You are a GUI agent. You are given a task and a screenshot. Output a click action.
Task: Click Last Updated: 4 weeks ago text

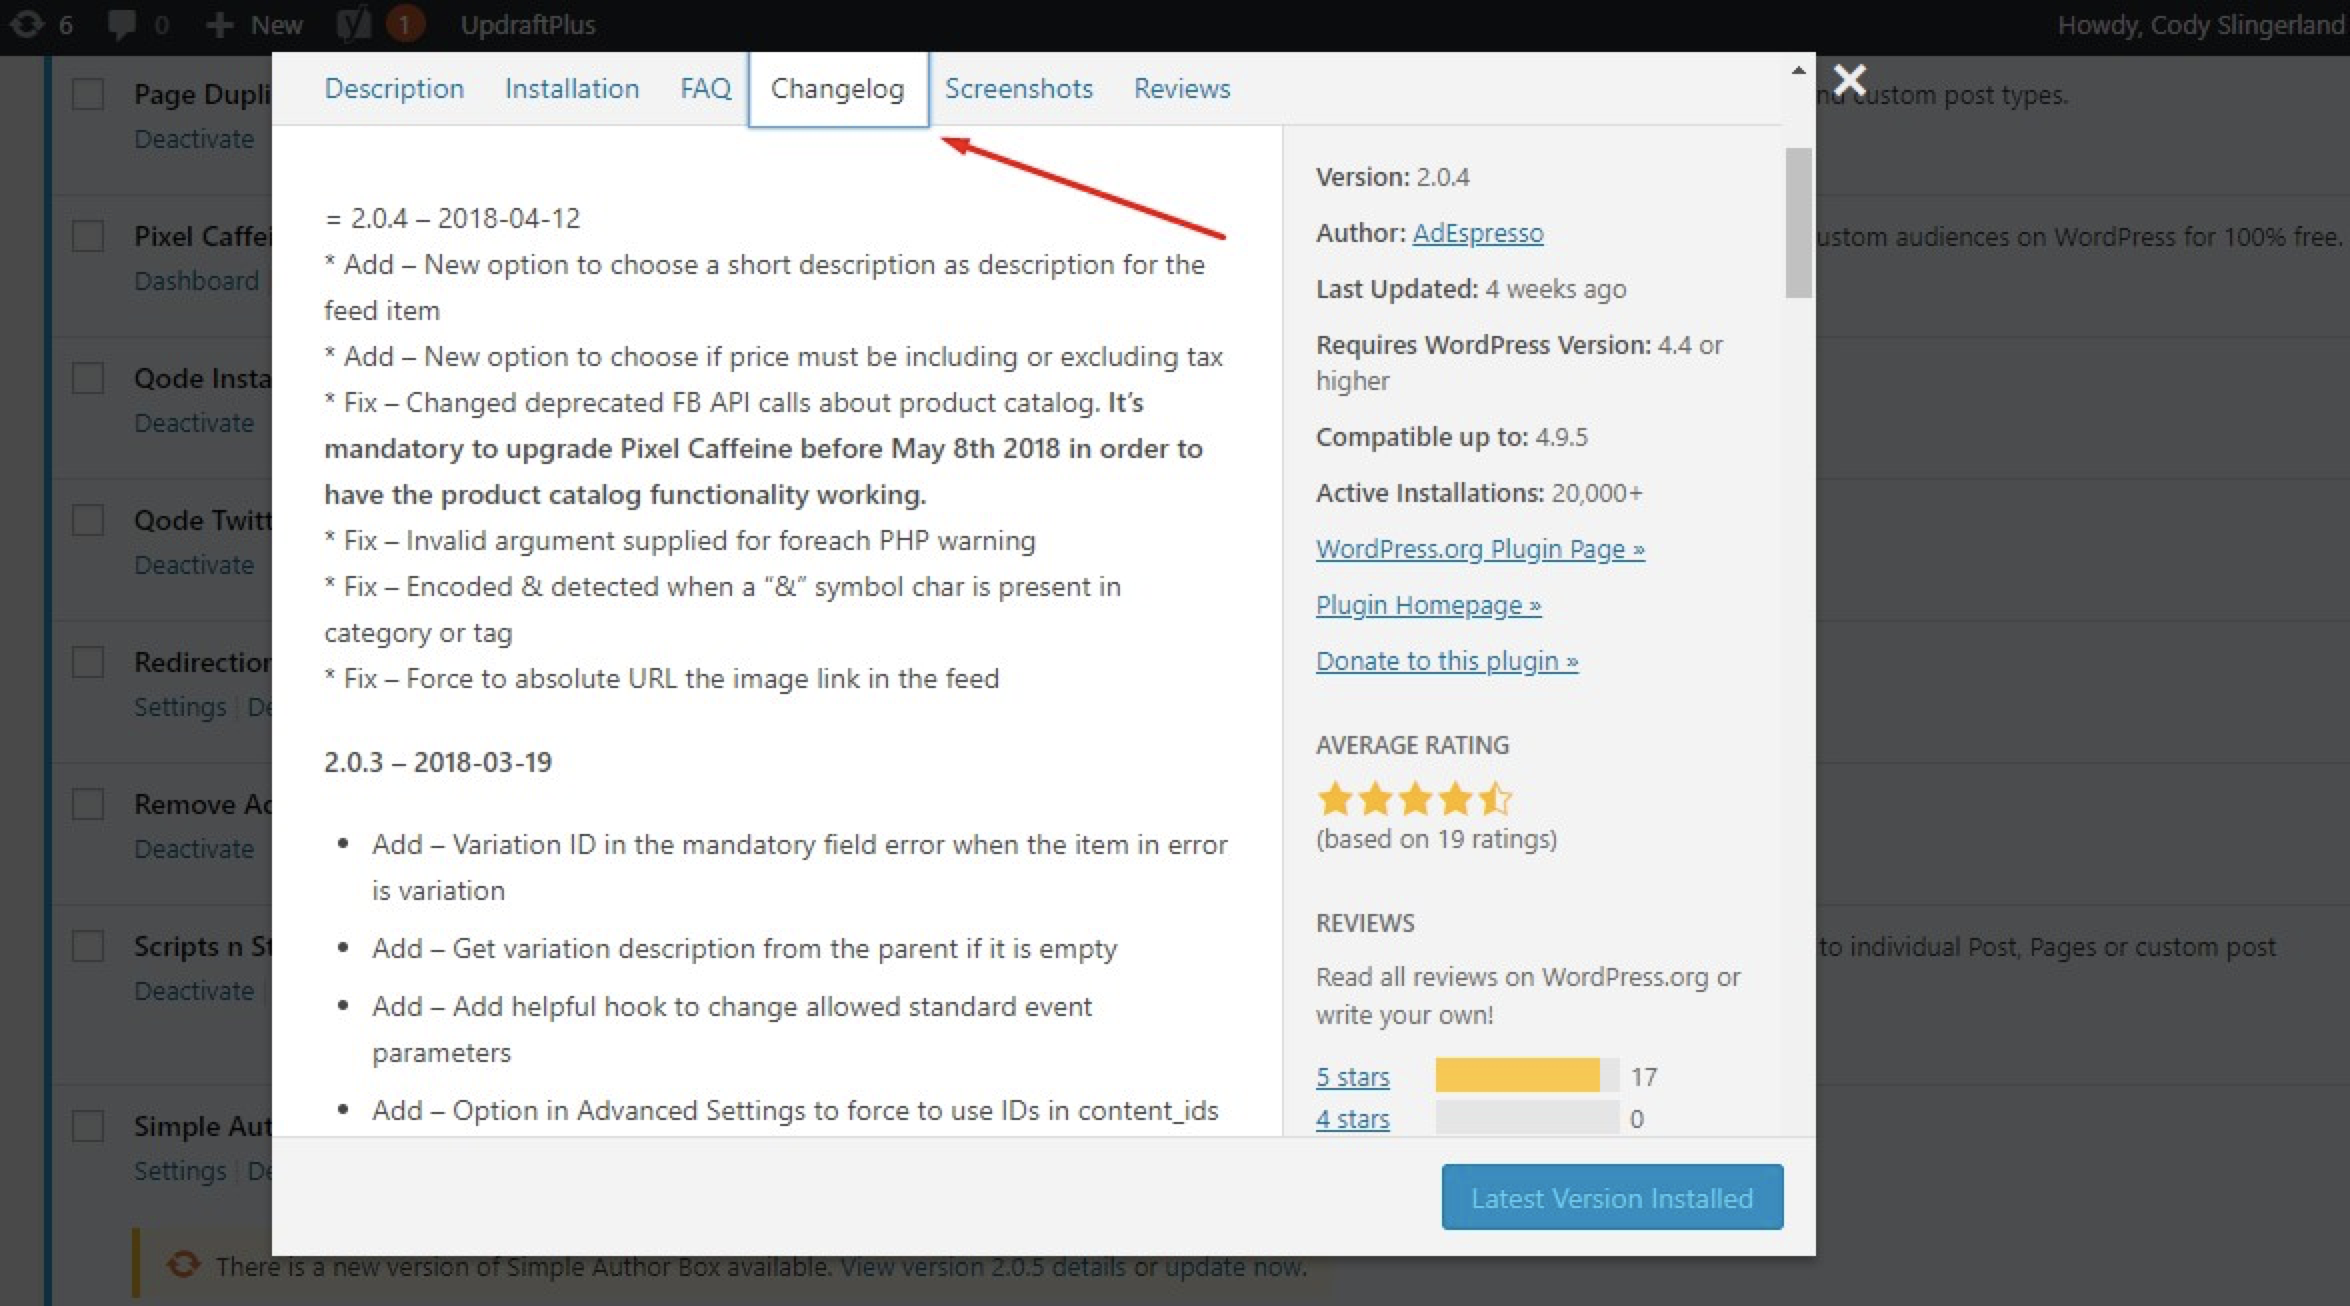coord(1471,289)
